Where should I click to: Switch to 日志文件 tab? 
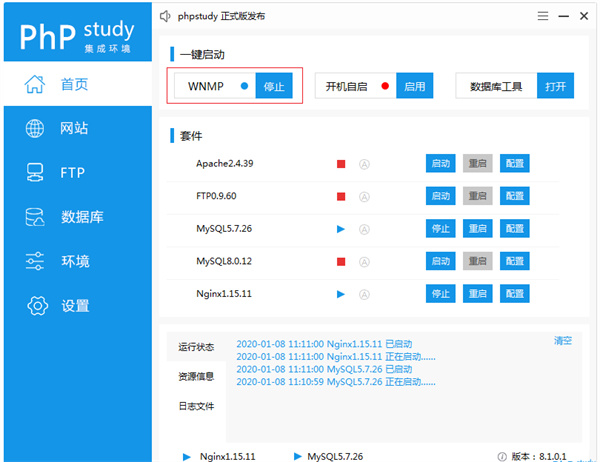[196, 406]
